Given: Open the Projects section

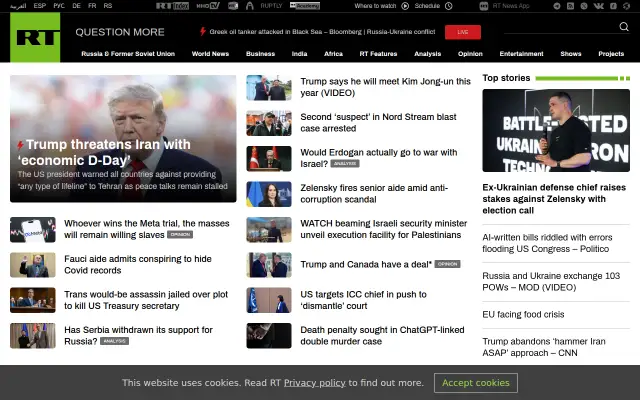Looking at the screenshot, I should click(x=611, y=53).
